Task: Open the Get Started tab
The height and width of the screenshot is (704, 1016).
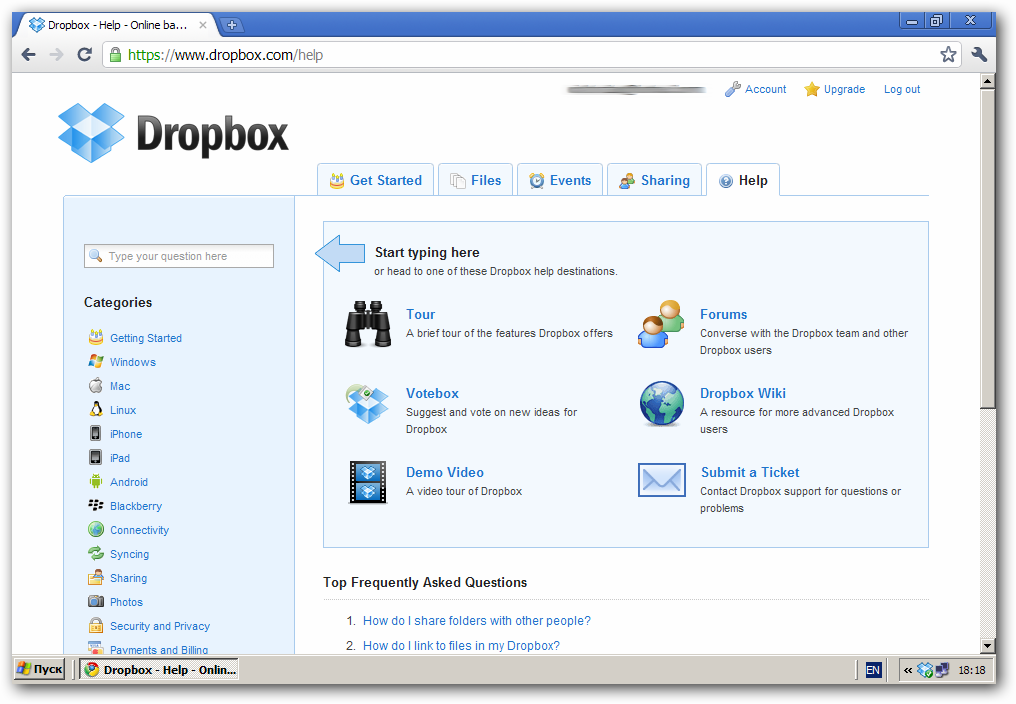Action: [376, 180]
